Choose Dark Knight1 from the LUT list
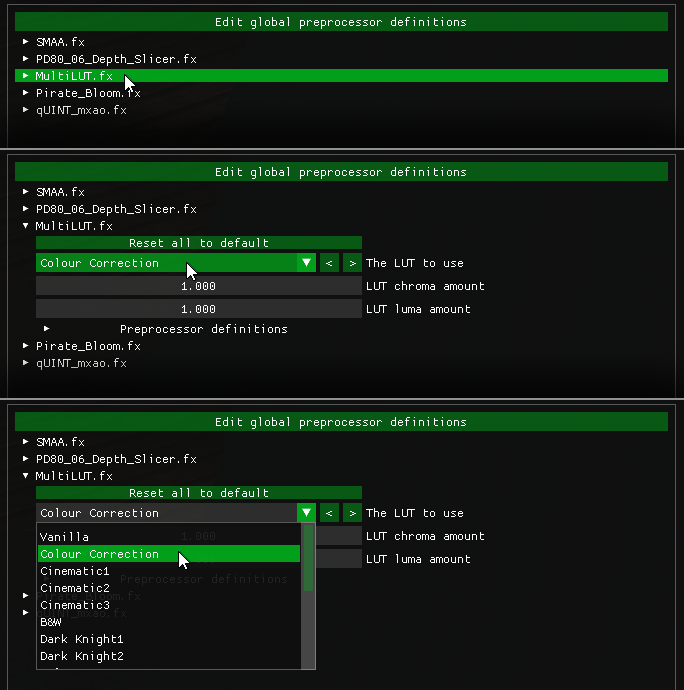Screen dimensions: 684x690 pyautogui.click(x=82, y=639)
